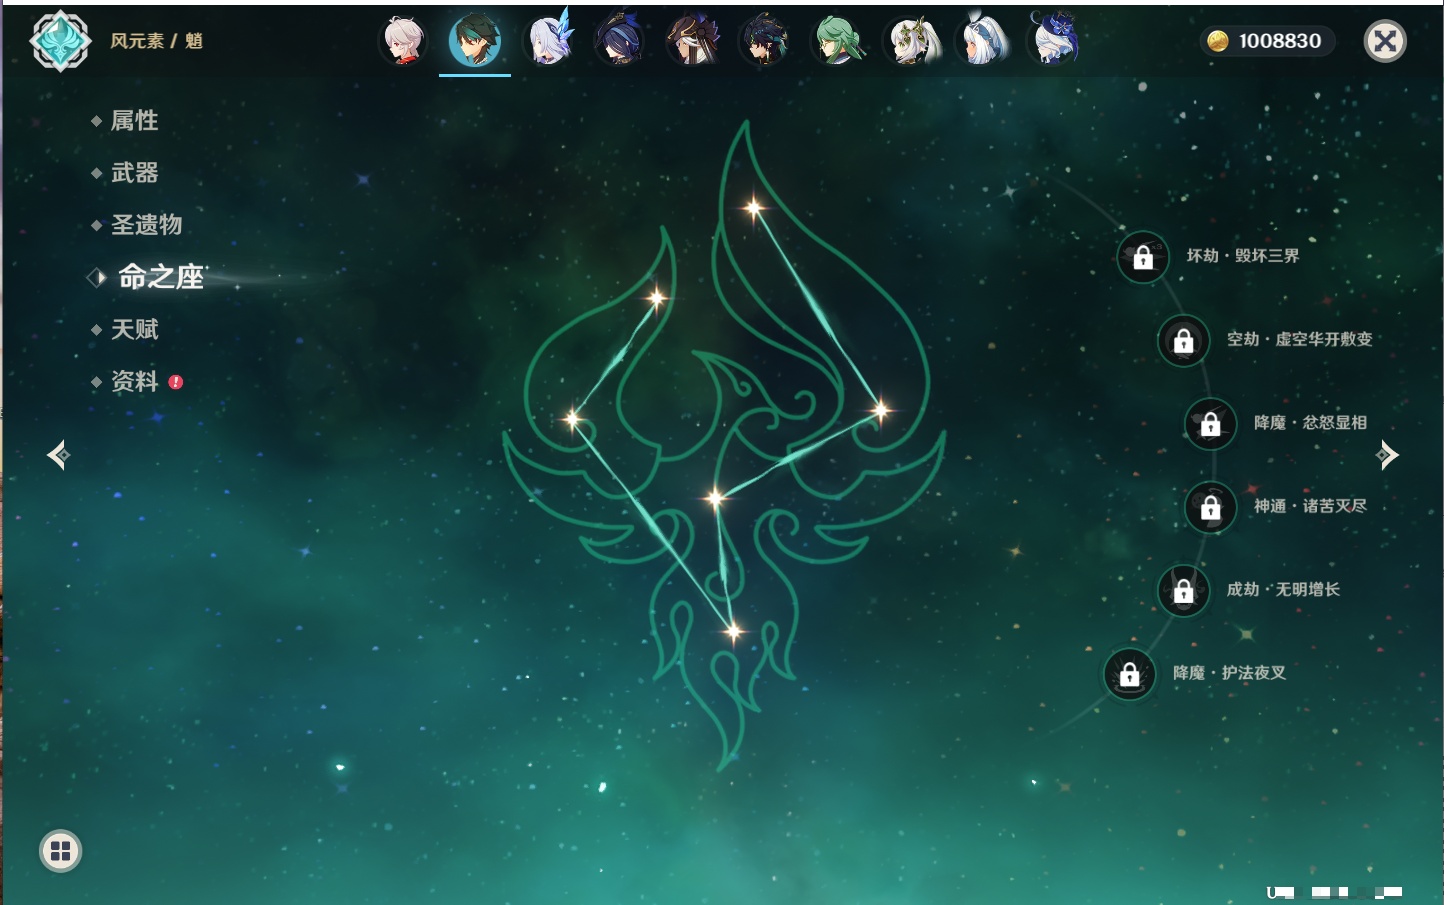Go to next character with right arrow
The height and width of the screenshot is (905, 1444).
click(x=1387, y=455)
